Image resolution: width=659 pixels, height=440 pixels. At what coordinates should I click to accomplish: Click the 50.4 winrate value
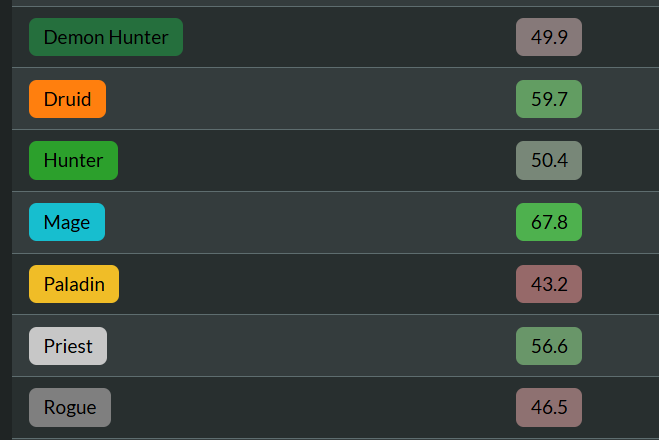click(549, 161)
